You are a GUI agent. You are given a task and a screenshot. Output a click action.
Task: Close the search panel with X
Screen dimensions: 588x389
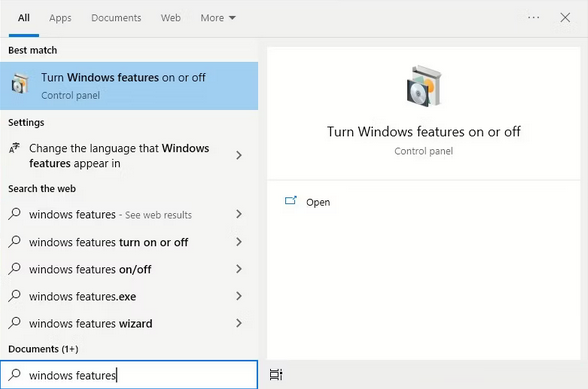click(565, 17)
